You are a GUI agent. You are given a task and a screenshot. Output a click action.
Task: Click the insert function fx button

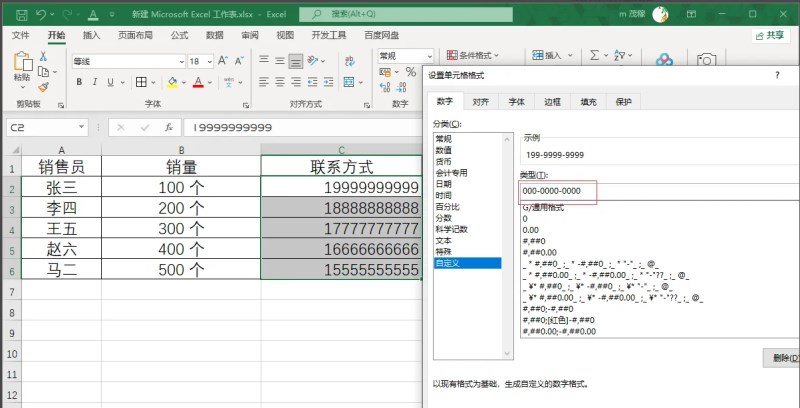169,128
